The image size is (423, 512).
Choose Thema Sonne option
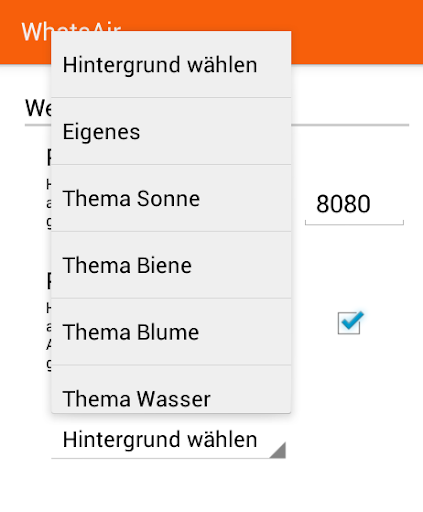[171, 198]
